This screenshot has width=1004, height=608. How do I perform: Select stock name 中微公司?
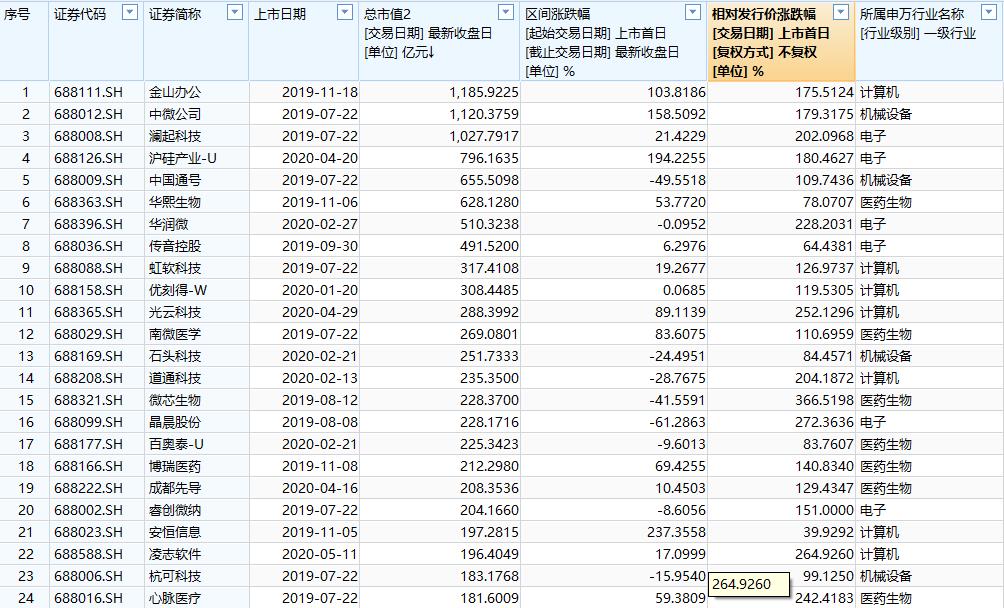pyautogui.click(x=175, y=114)
